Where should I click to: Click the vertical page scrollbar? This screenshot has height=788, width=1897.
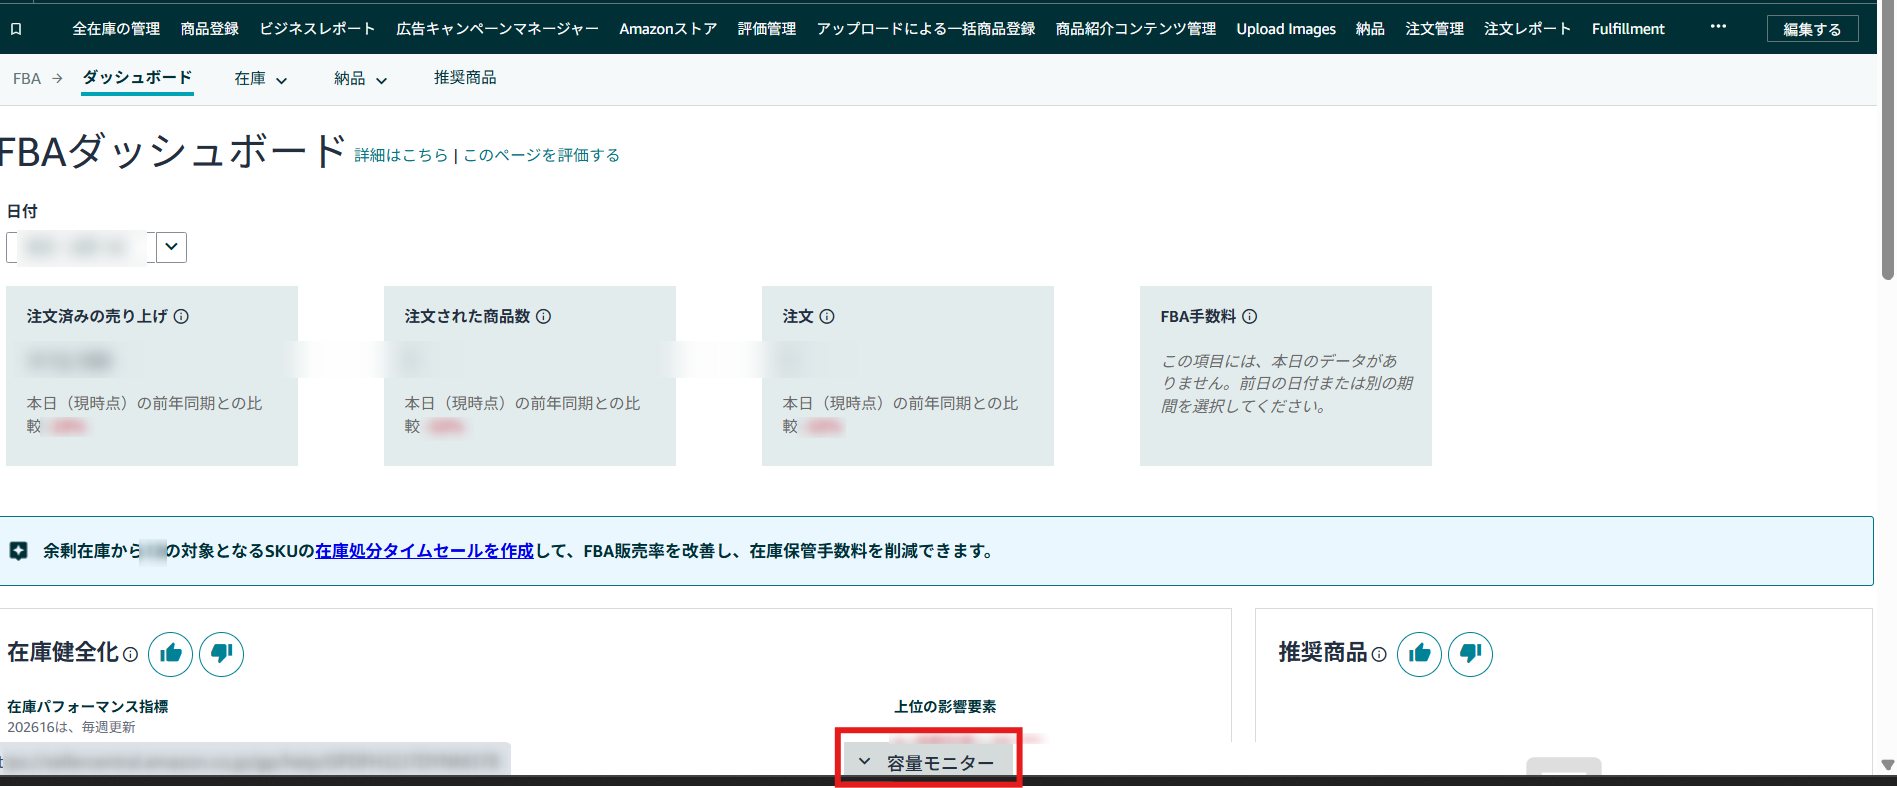pyautogui.click(x=1887, y=140)
